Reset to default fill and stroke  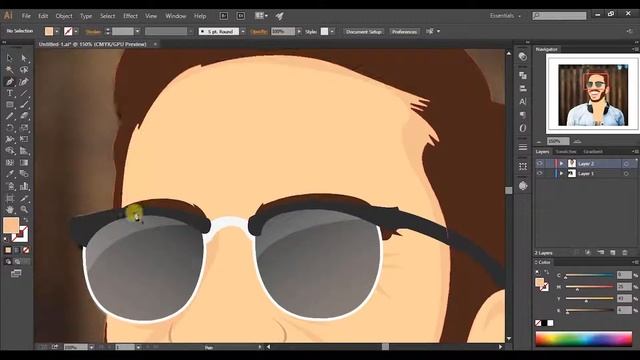pos(6,239)
